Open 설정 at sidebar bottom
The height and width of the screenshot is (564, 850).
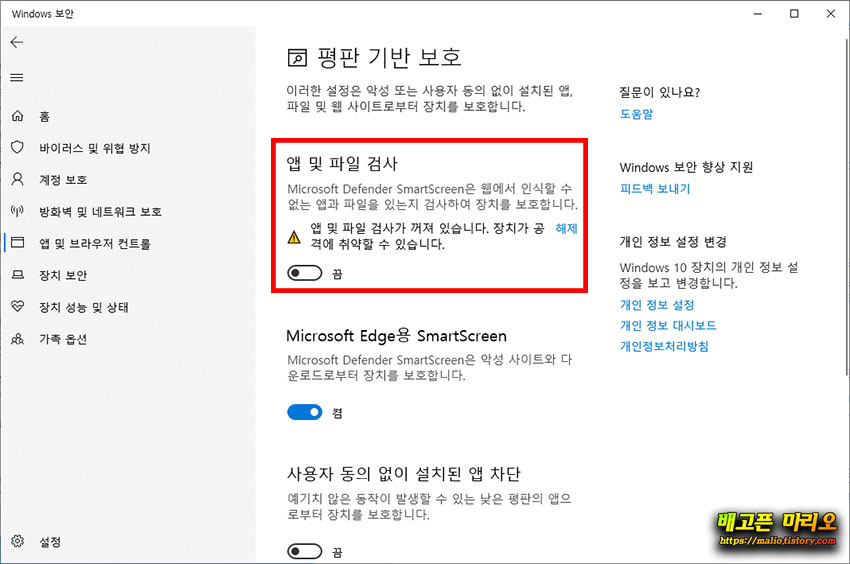pyautogui.click(x=50, y=542)
